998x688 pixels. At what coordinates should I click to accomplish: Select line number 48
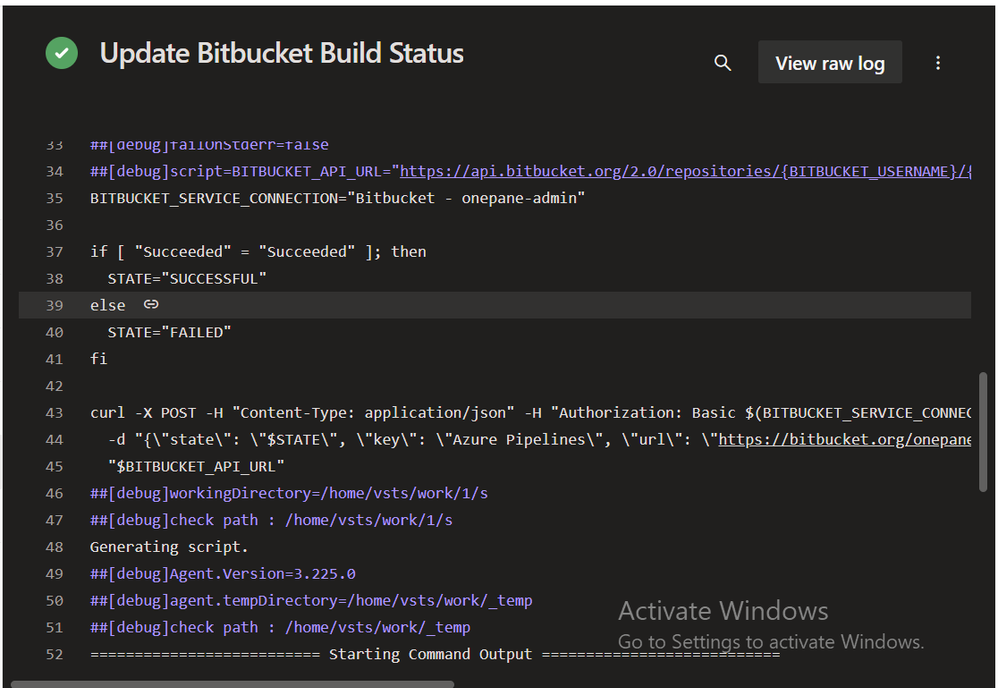coord(55,547)
